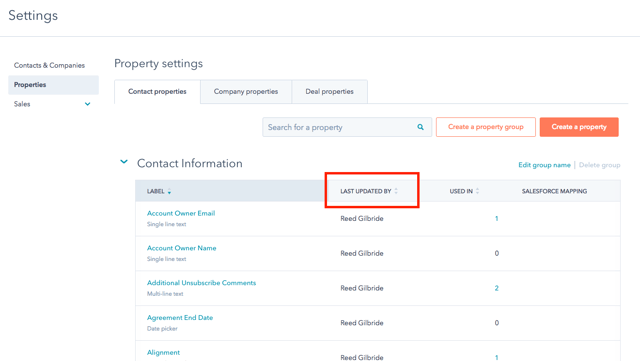Click the search magnifier icon
Image resolution: width=640 pixels, height=361 pixels.
click(420, 127)
